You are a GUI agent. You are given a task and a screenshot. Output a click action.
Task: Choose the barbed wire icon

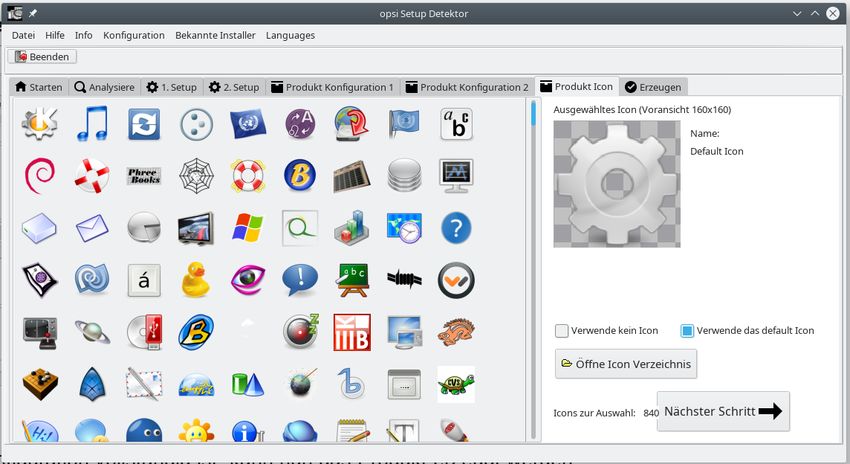[404, 279]
